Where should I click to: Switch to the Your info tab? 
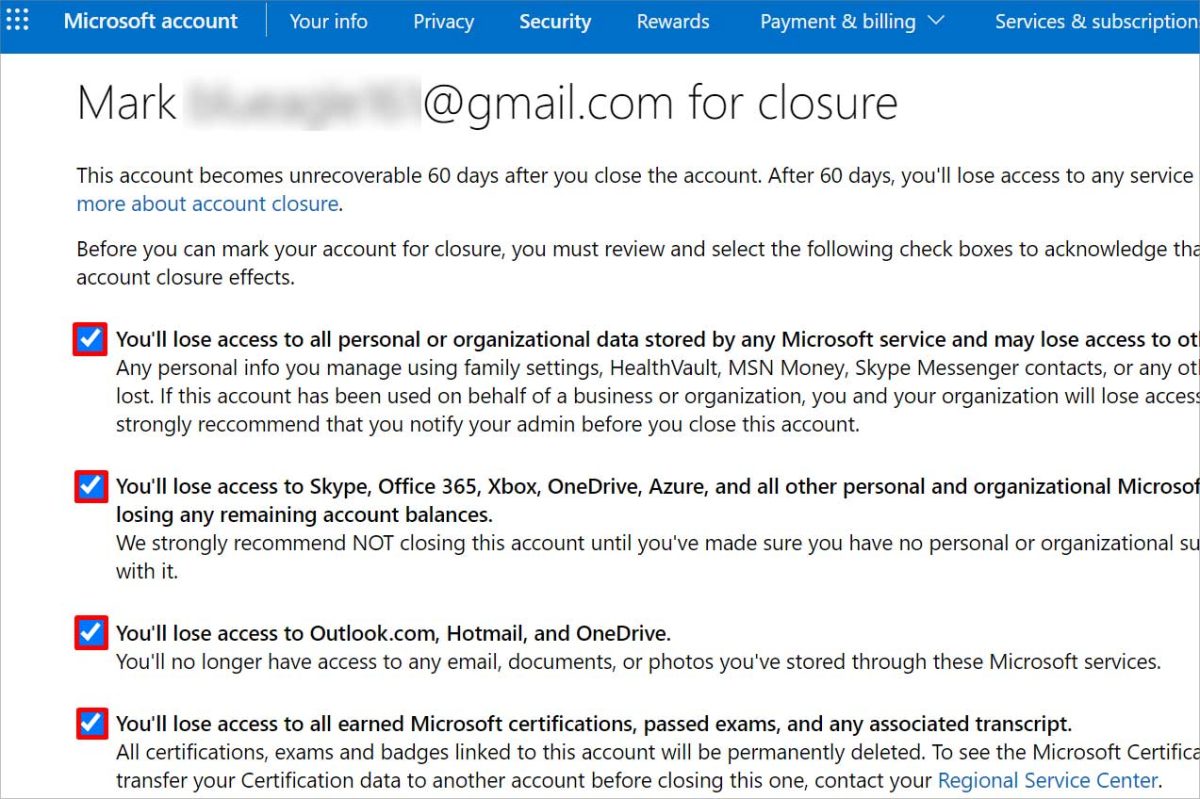point(328,21)
